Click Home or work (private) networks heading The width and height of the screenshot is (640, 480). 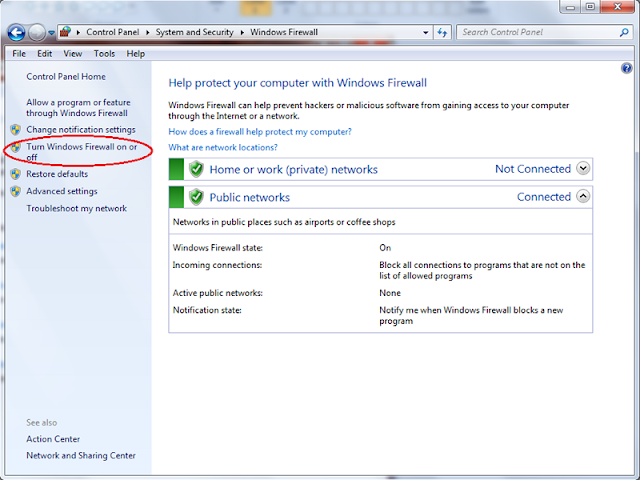click(293, 169)
